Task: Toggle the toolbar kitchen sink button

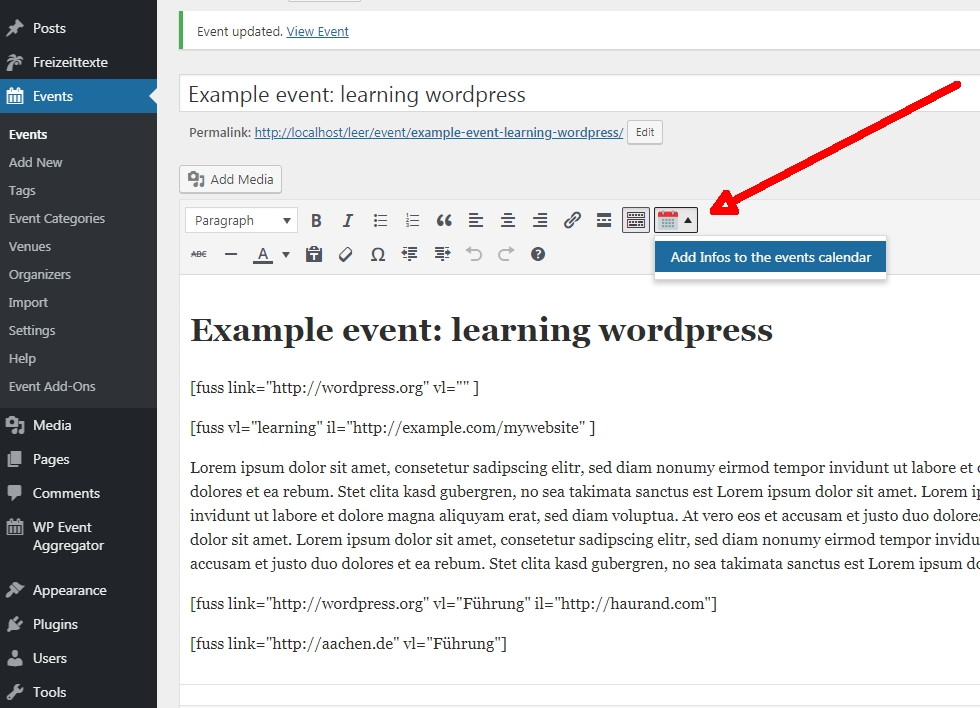Action: click(x=636, y=221)
